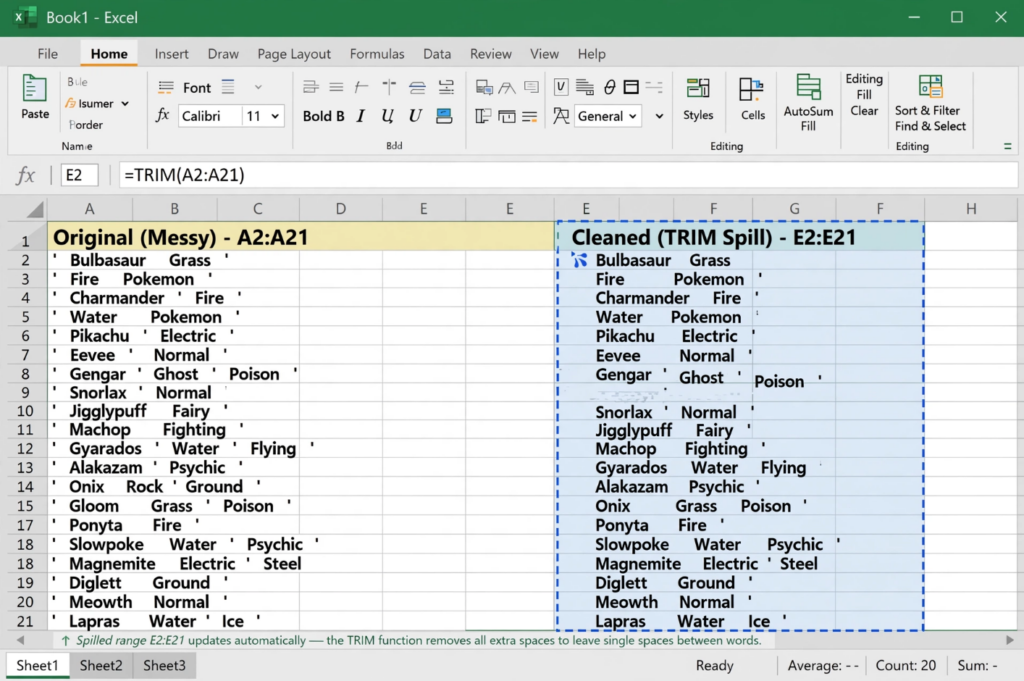This screenshot has height=681, width=1024.
Task: Click the blue curved-lines alignment icon
Action: [417, 87]
